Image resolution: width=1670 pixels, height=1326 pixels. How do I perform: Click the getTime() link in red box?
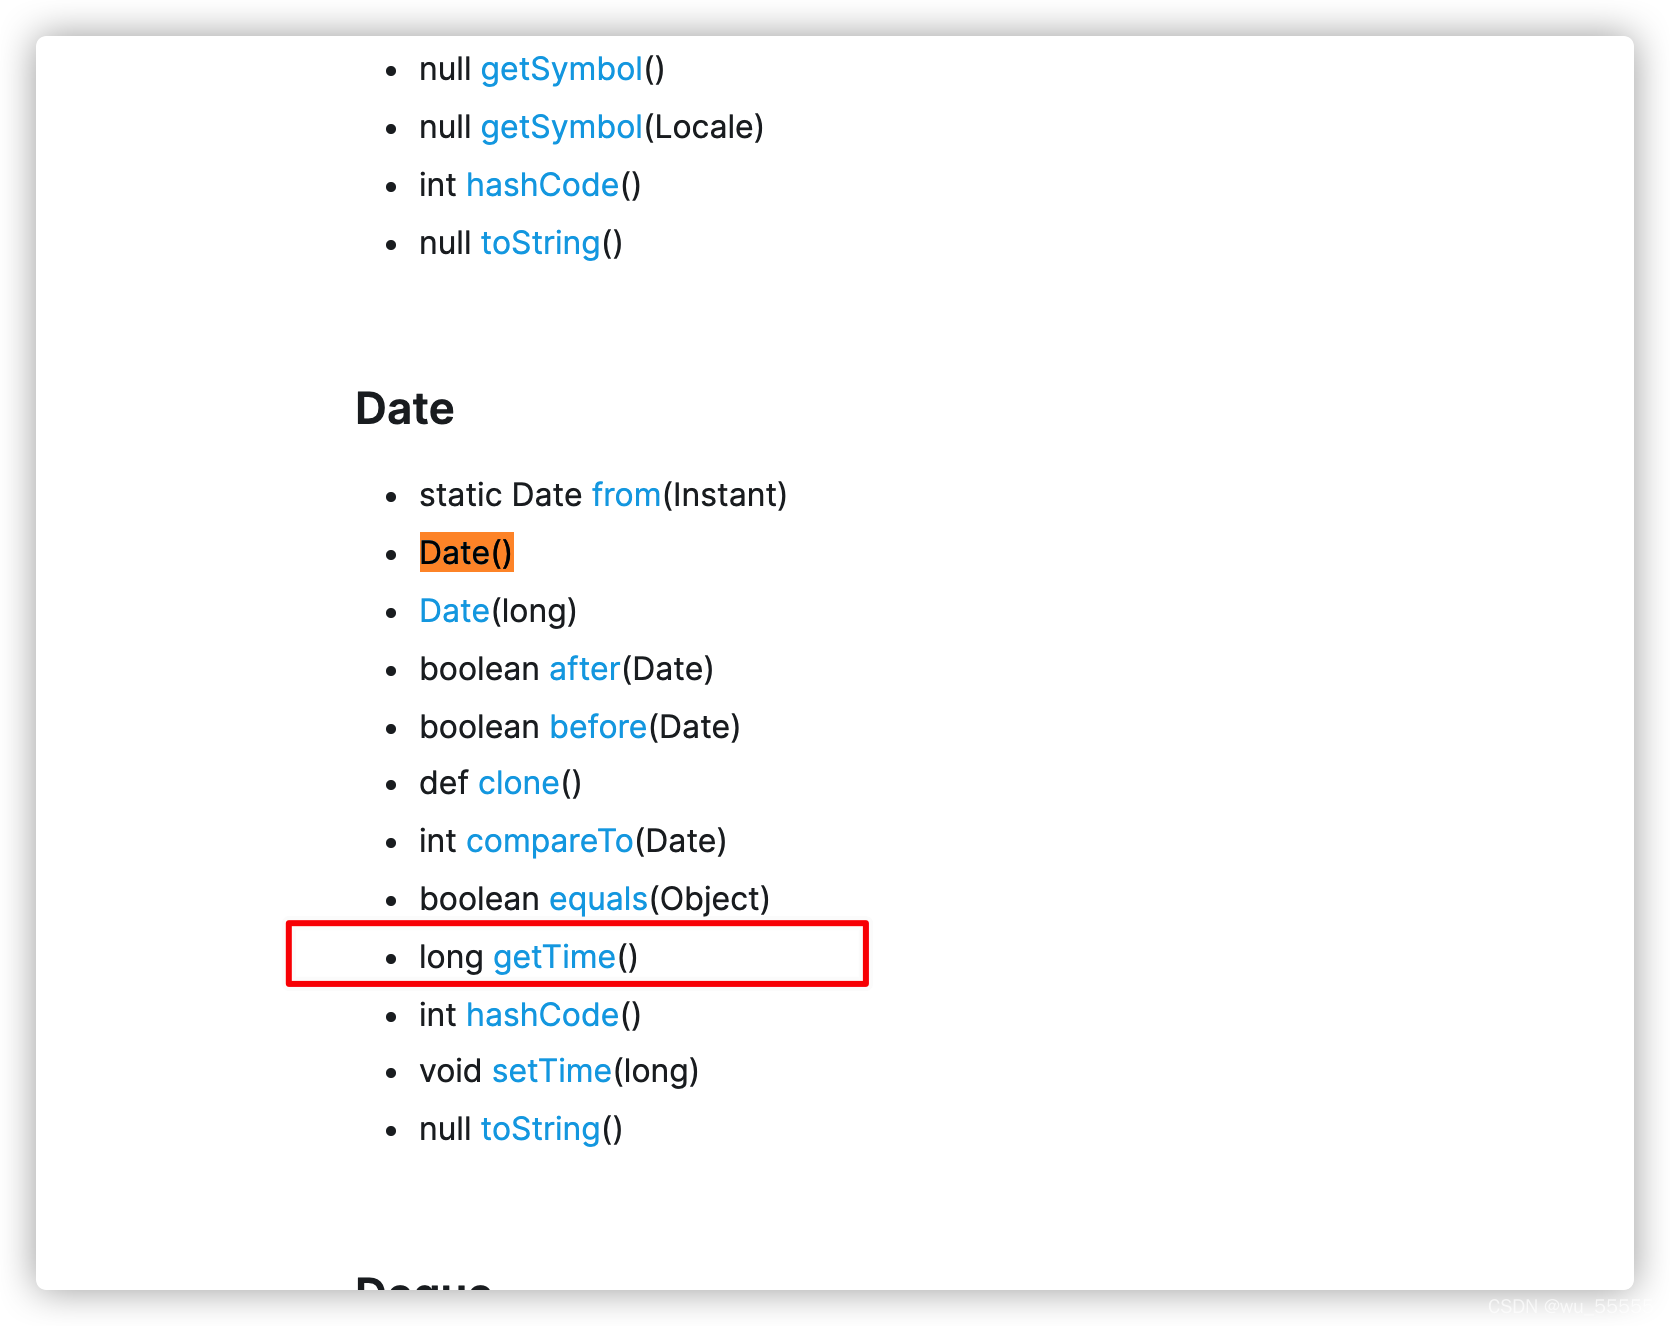point(555,957)
